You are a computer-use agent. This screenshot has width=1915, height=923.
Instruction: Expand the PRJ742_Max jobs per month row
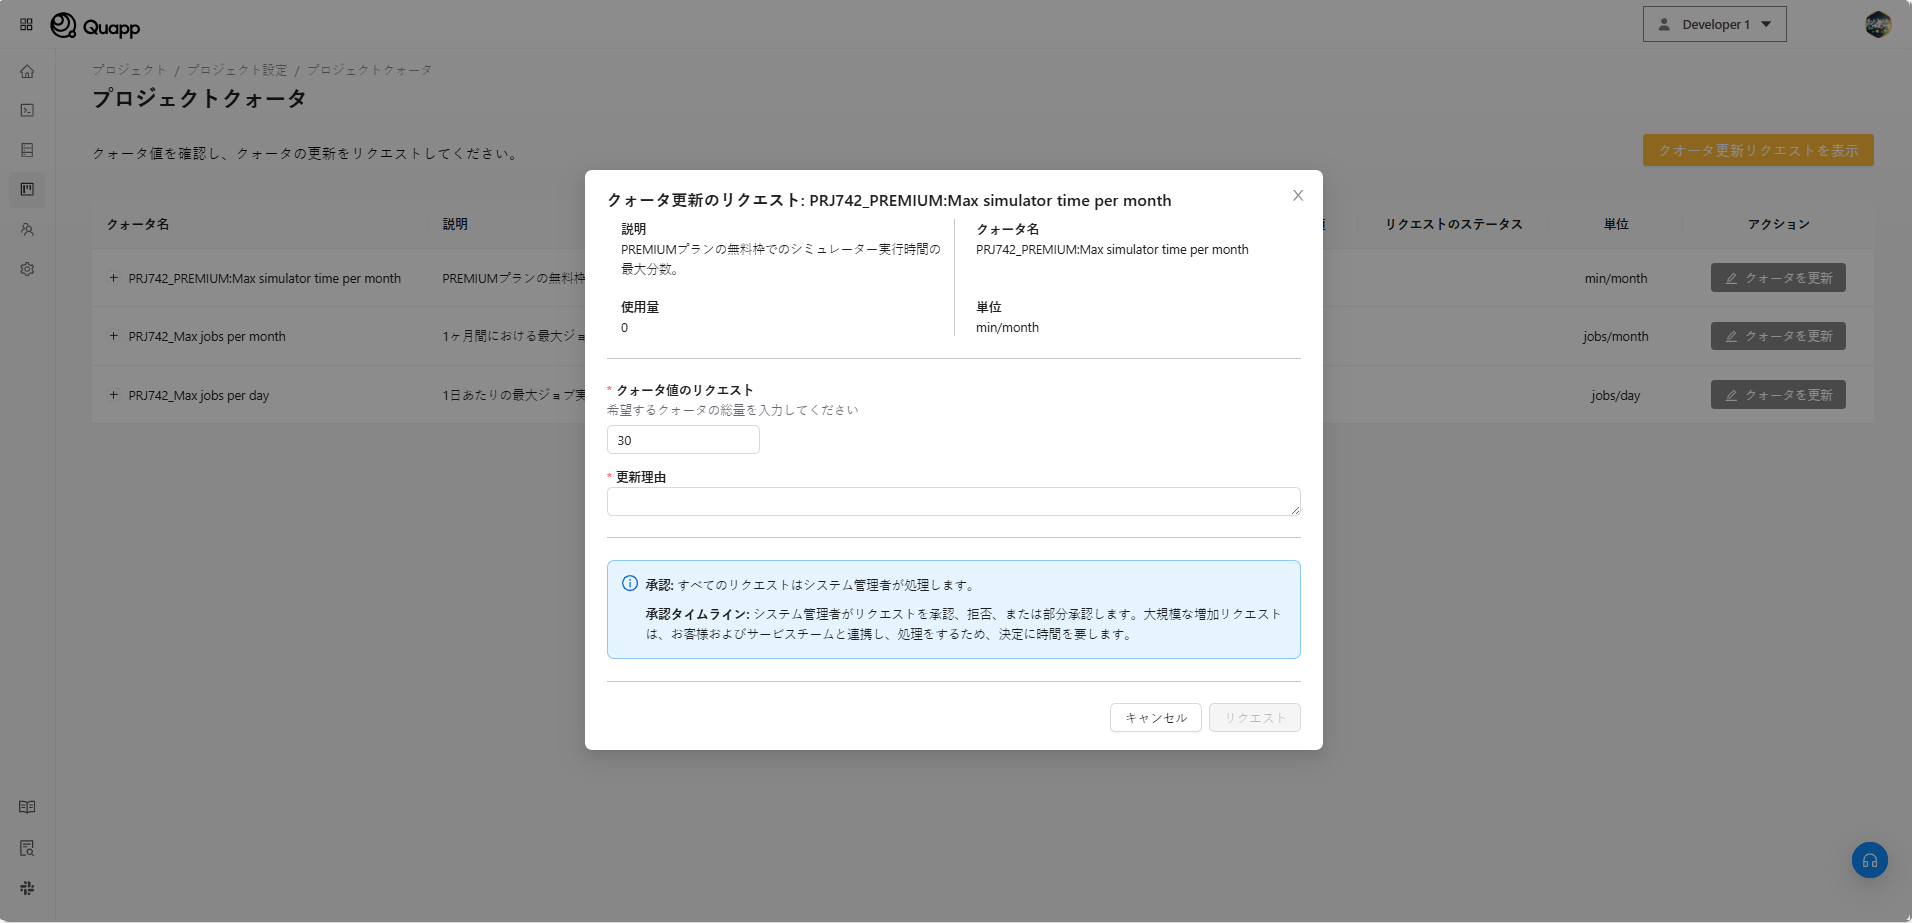(x=113, y=336)
